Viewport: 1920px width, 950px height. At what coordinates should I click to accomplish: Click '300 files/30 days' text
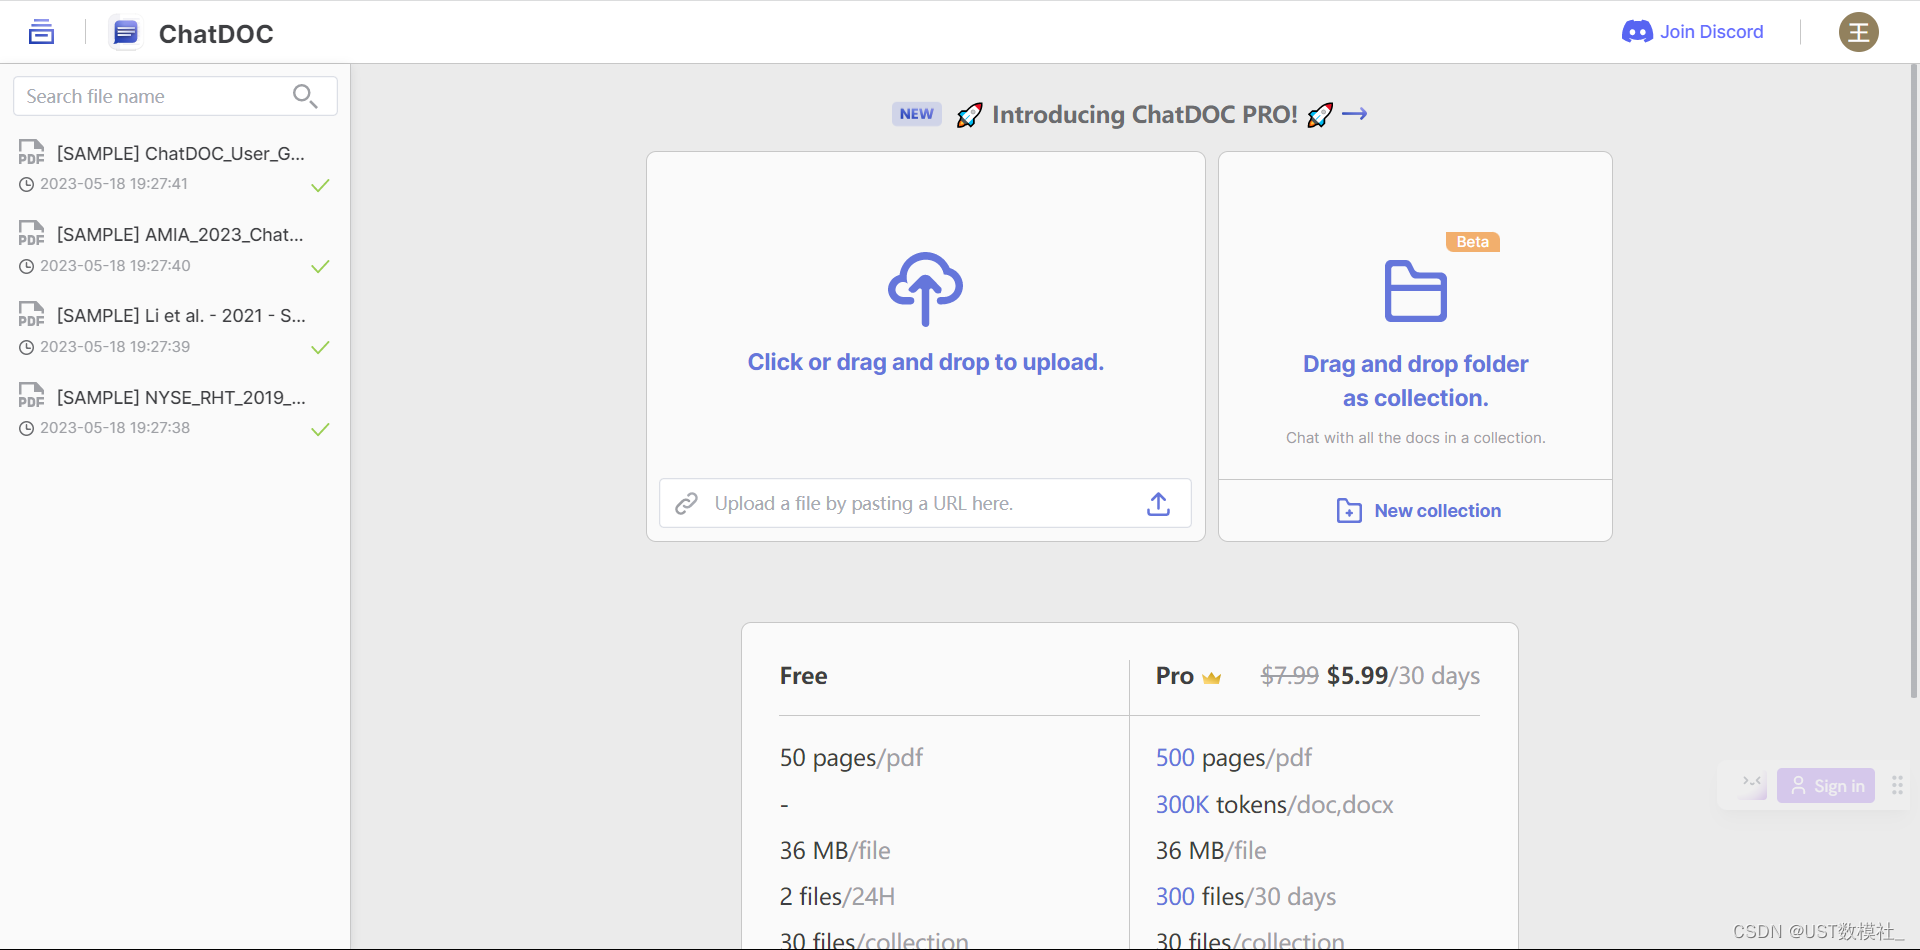tap(1245, 897)
